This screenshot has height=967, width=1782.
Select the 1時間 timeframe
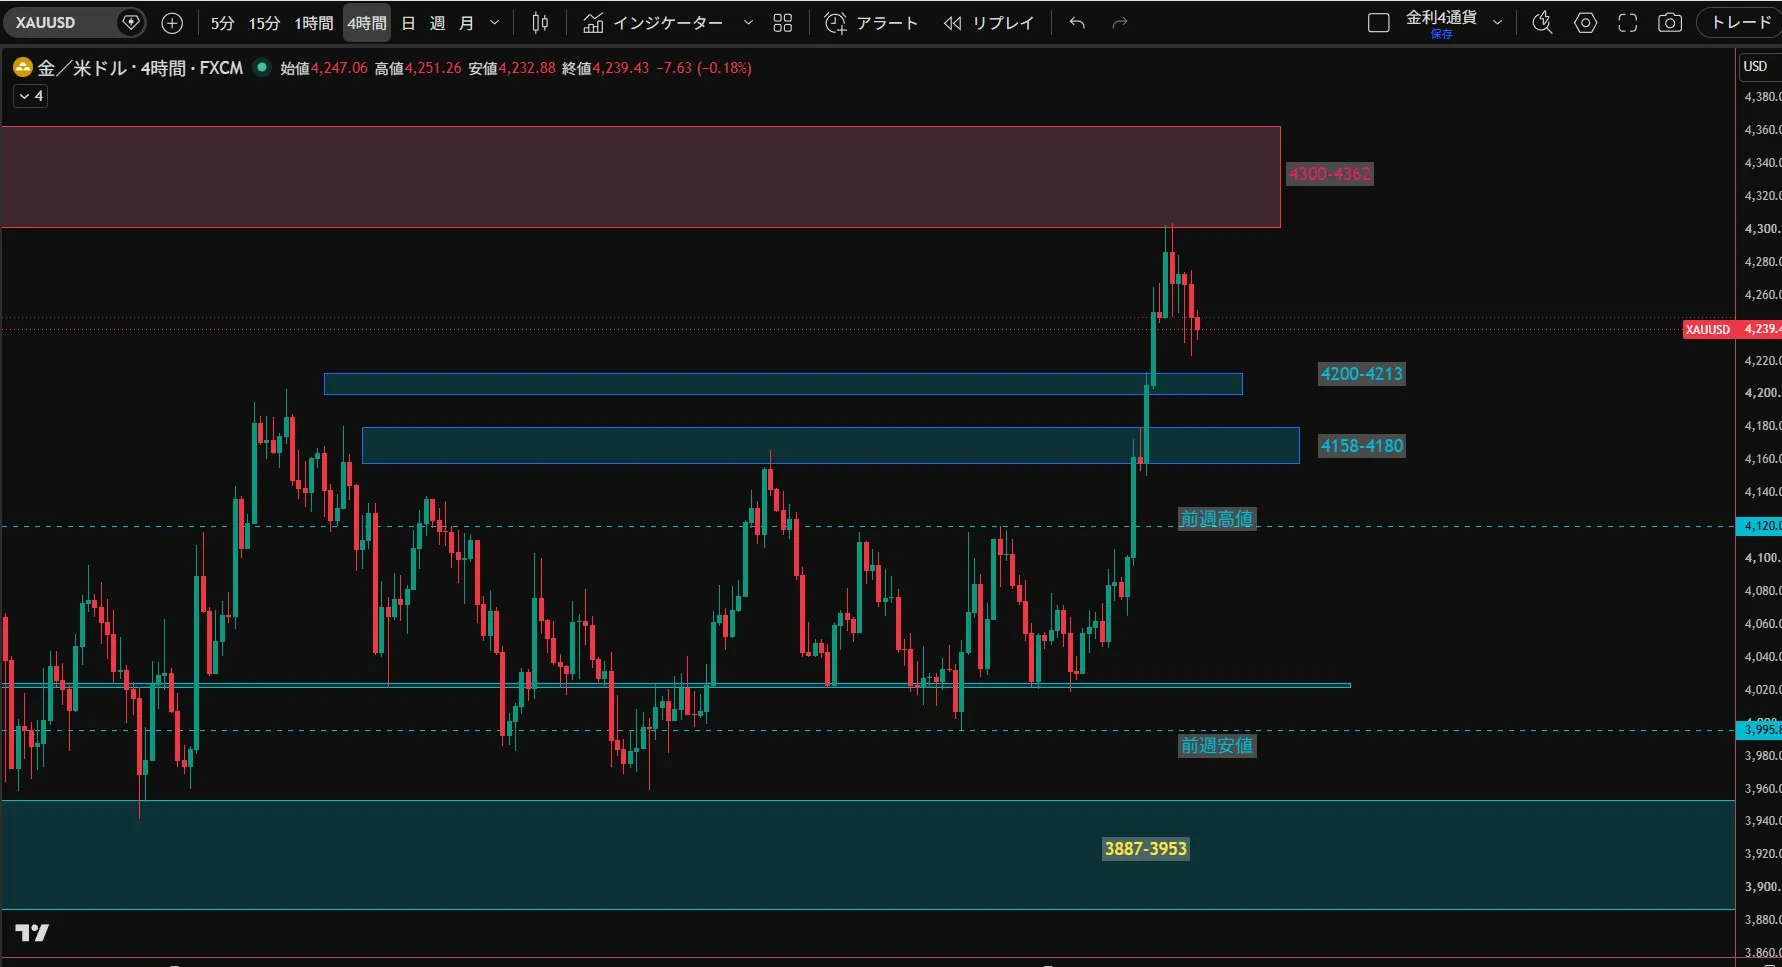[314, 23]
